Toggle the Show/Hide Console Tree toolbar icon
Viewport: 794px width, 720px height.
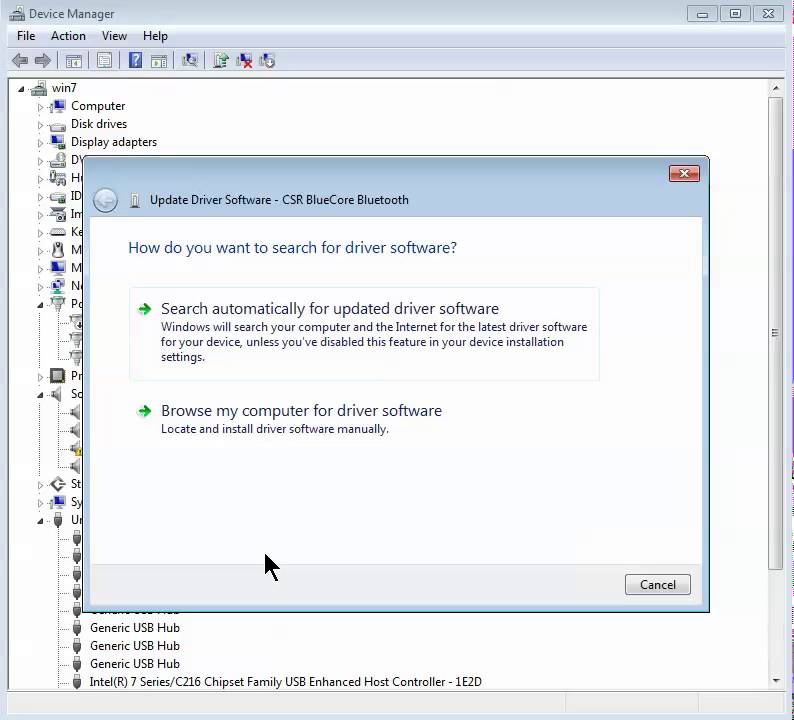(x=73, y=61)
